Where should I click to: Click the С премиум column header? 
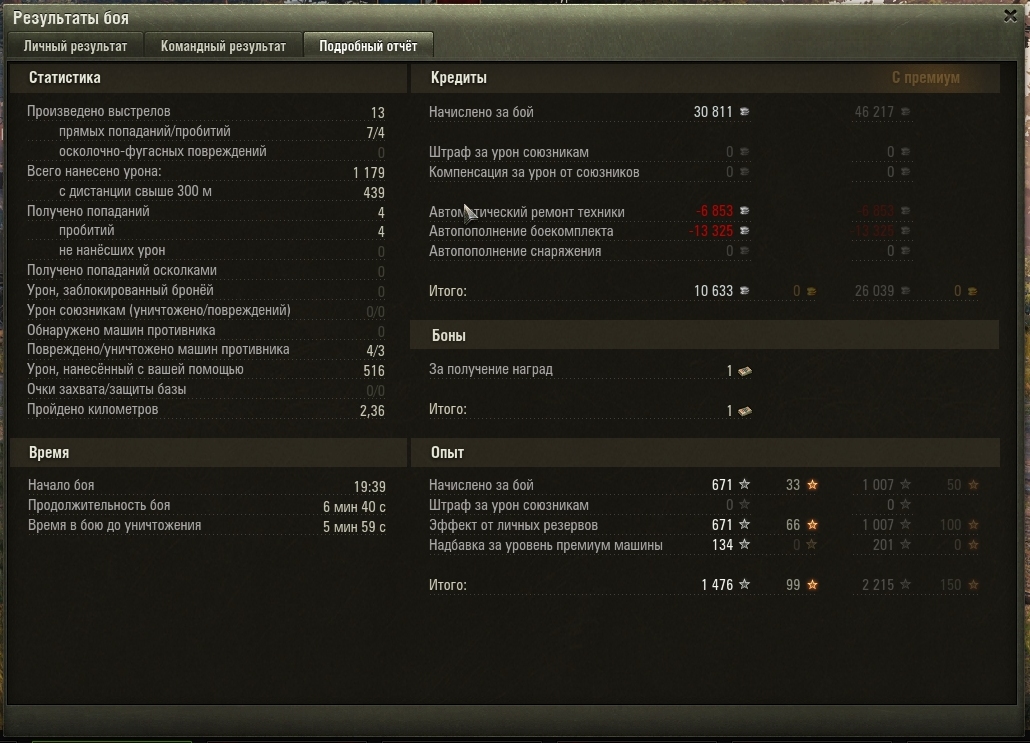pyautogui.click(x=926, y=78)
